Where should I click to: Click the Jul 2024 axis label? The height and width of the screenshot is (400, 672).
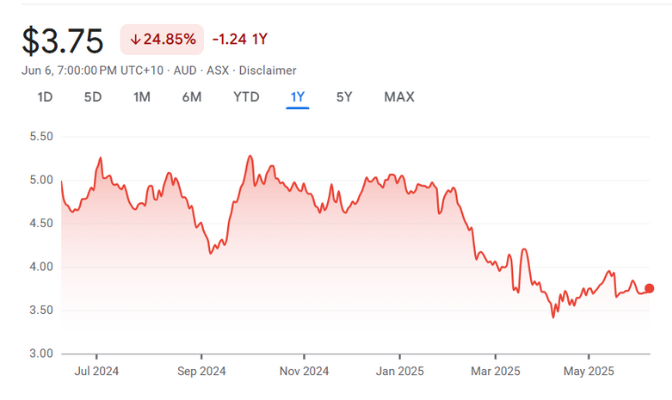pos(97,372)
